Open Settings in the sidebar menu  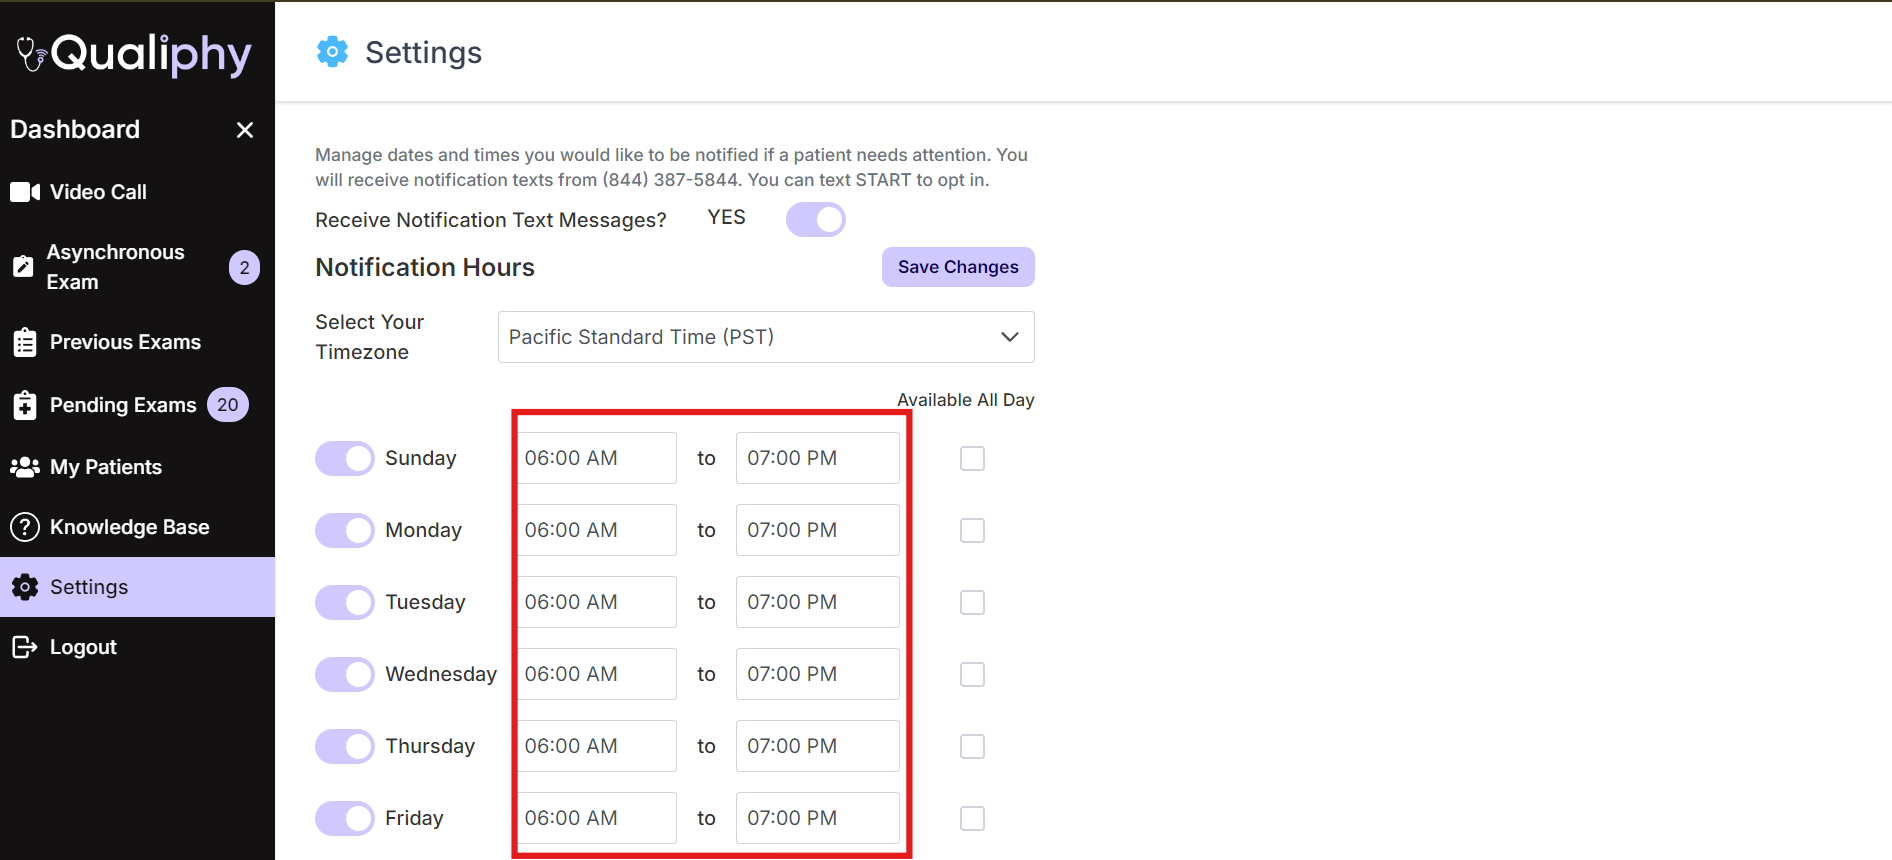pyautogui.click(x=89, y=587)
